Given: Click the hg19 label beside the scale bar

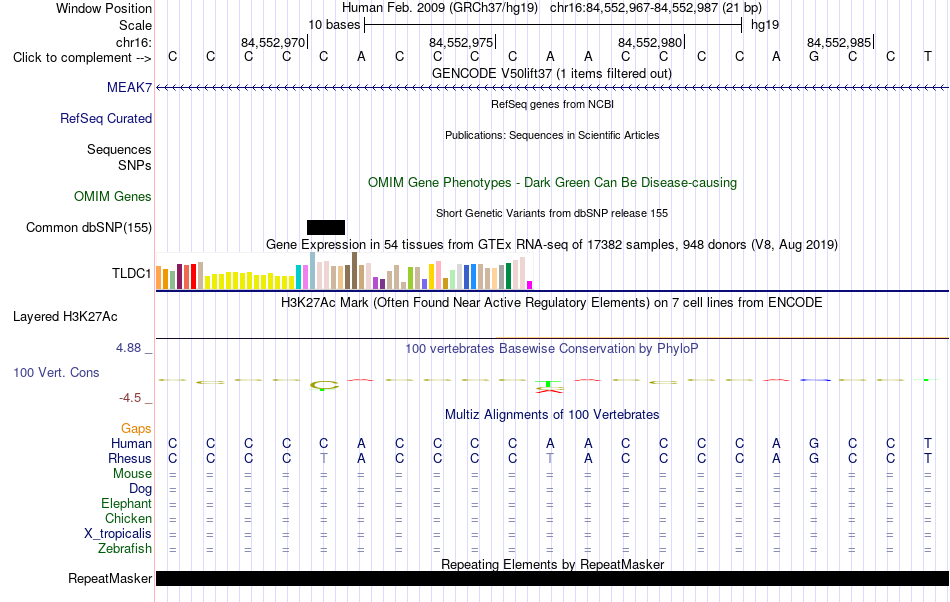Looking at the screenshot, I should tap(765, 25).
